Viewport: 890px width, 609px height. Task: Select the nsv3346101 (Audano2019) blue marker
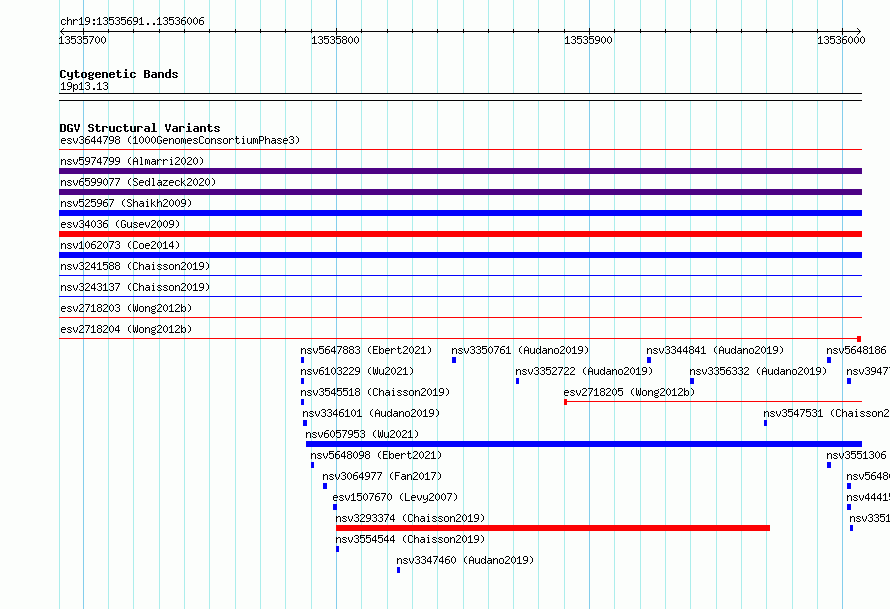pyautogui.click(x=305, y=423)
